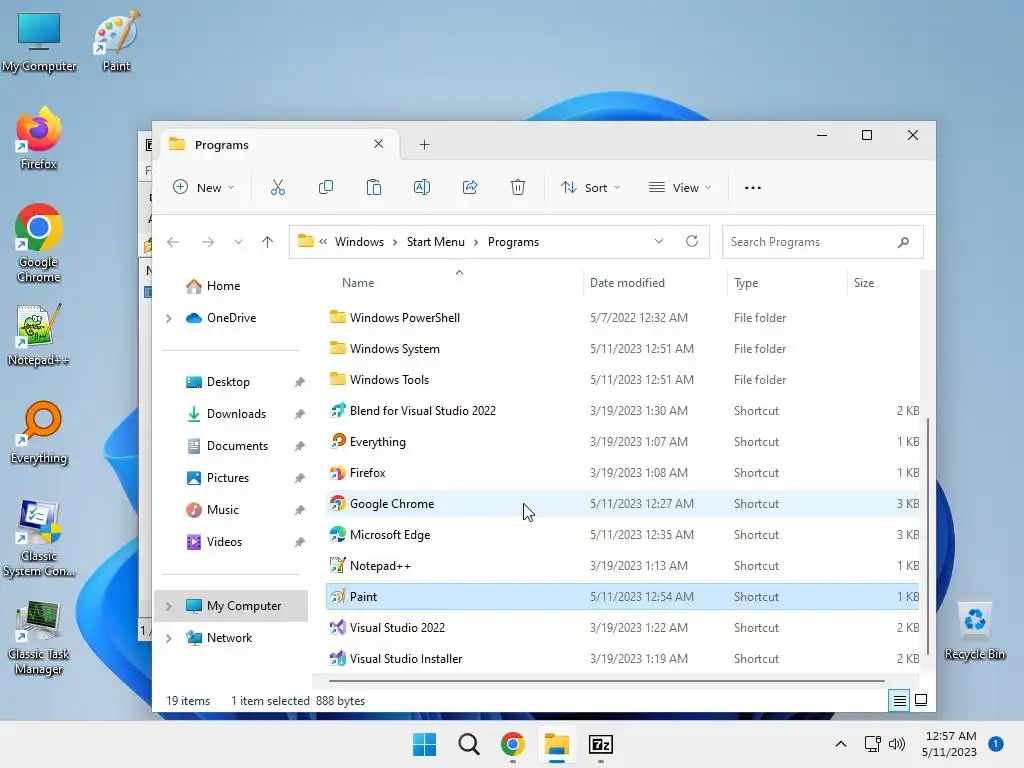The width and height of the screenshot is (1024, 768).
Task: Go forward with the right arrow
Action: pyautogui.click(x=208, y=242)
